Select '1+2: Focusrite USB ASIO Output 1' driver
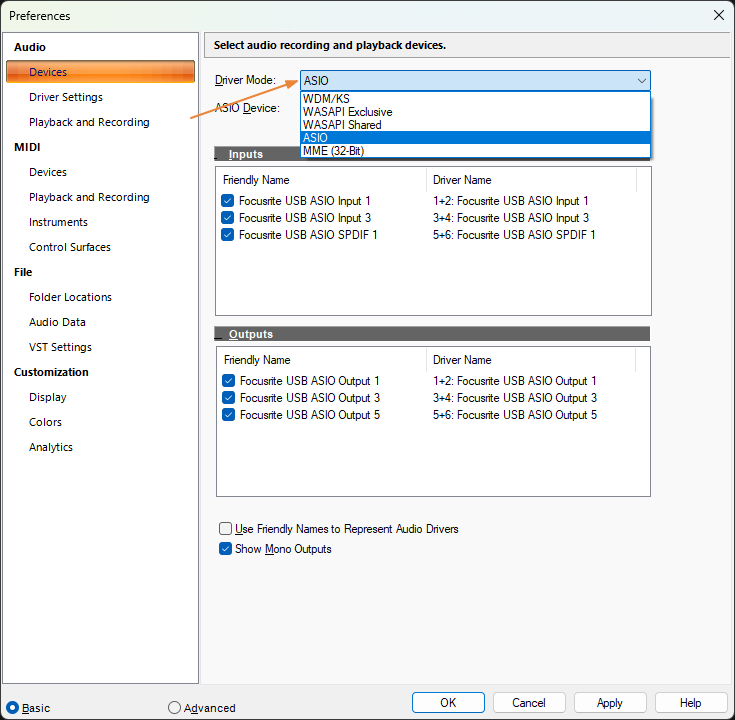Viewport: 735px width, 720px height. pyautogui.click(x=514, y=381)
